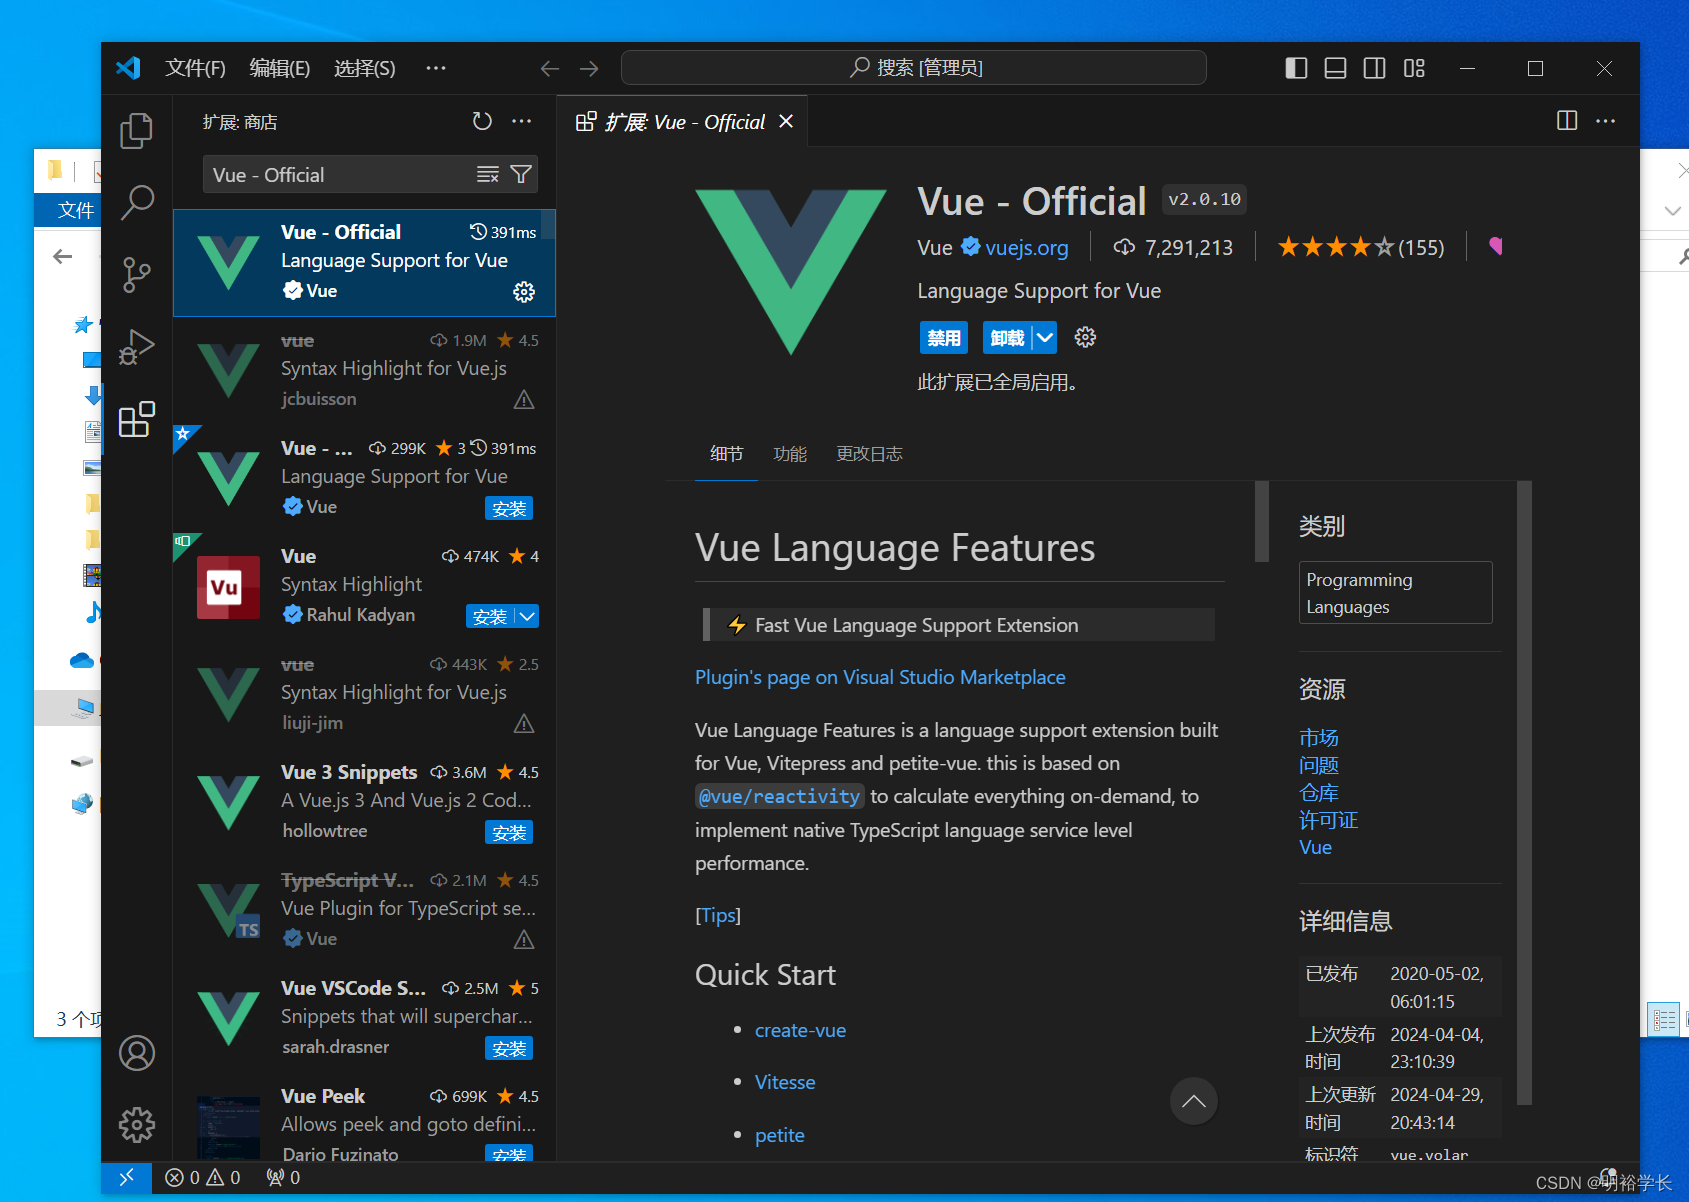Open the Search view in activity bar

136,203
